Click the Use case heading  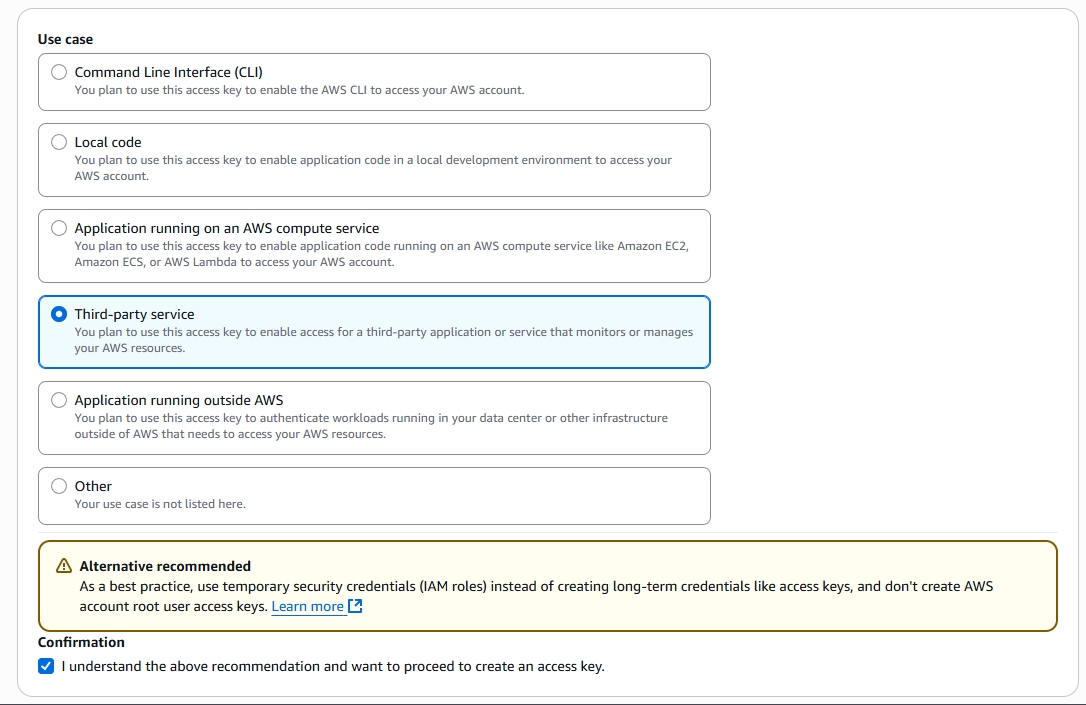[65, 39]
